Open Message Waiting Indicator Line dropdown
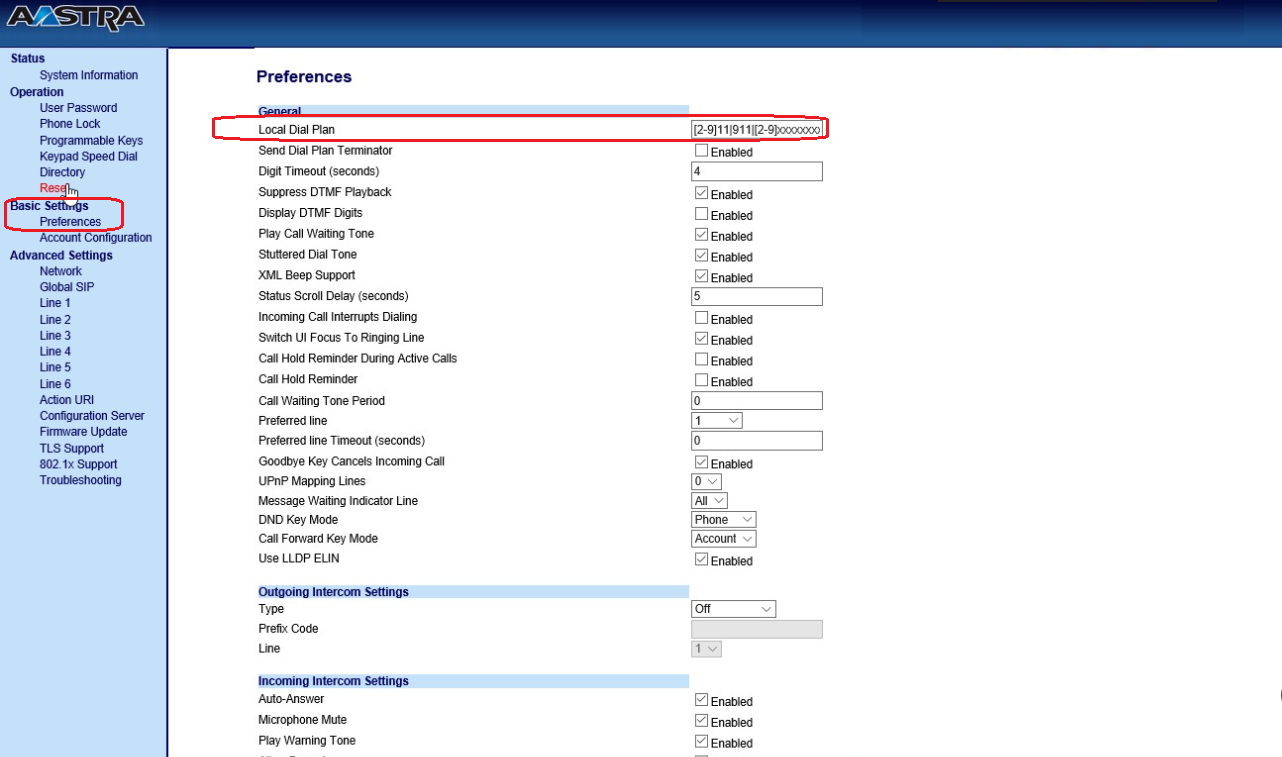1282x757 pixels. click(709, 501)
